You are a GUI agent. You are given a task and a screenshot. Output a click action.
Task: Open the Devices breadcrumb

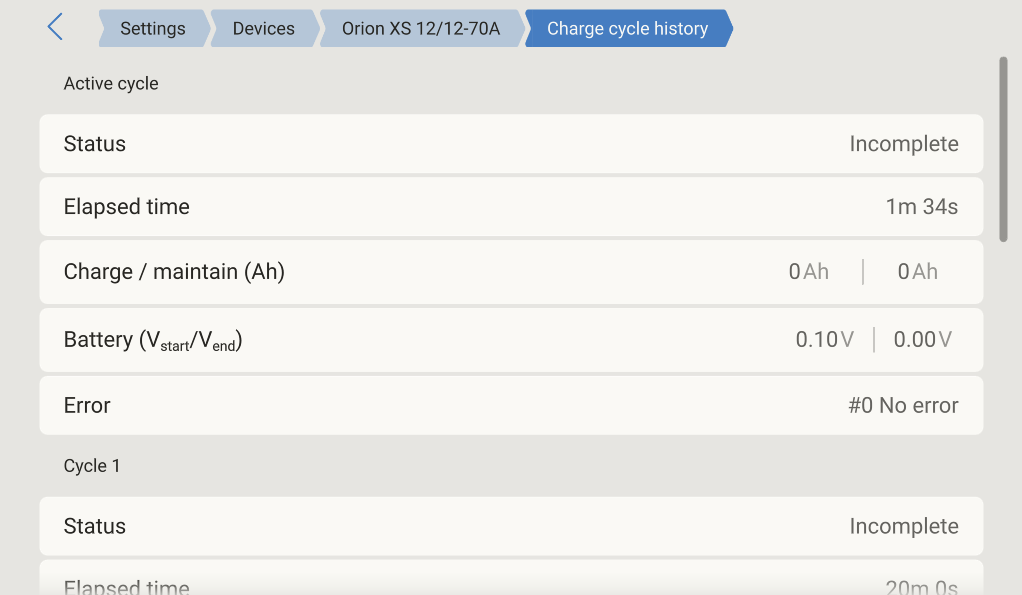pos(264,29)
